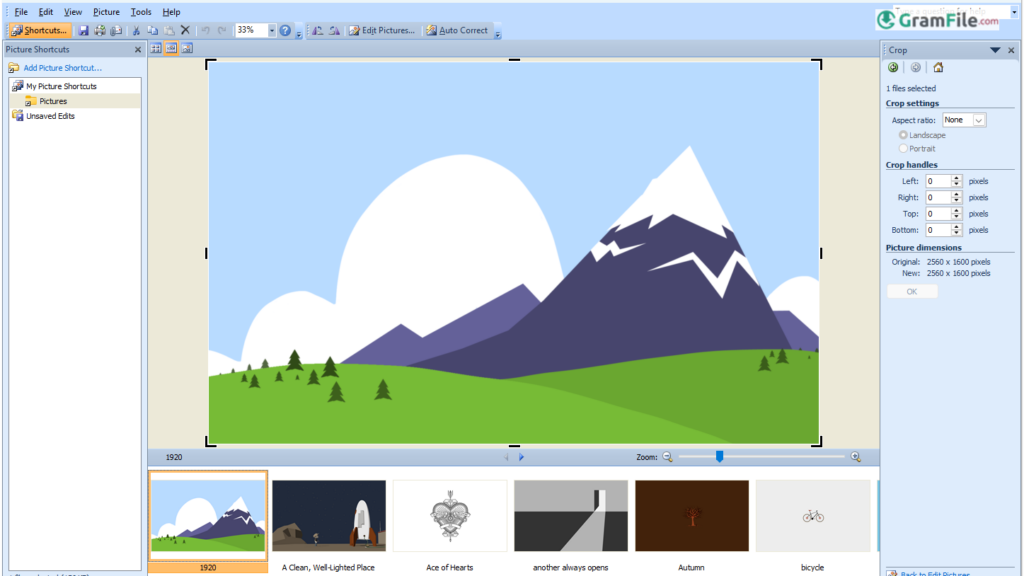Save the edited picture
The height and width of the screenshot is (576, 1024).
(x=85, y=30)
